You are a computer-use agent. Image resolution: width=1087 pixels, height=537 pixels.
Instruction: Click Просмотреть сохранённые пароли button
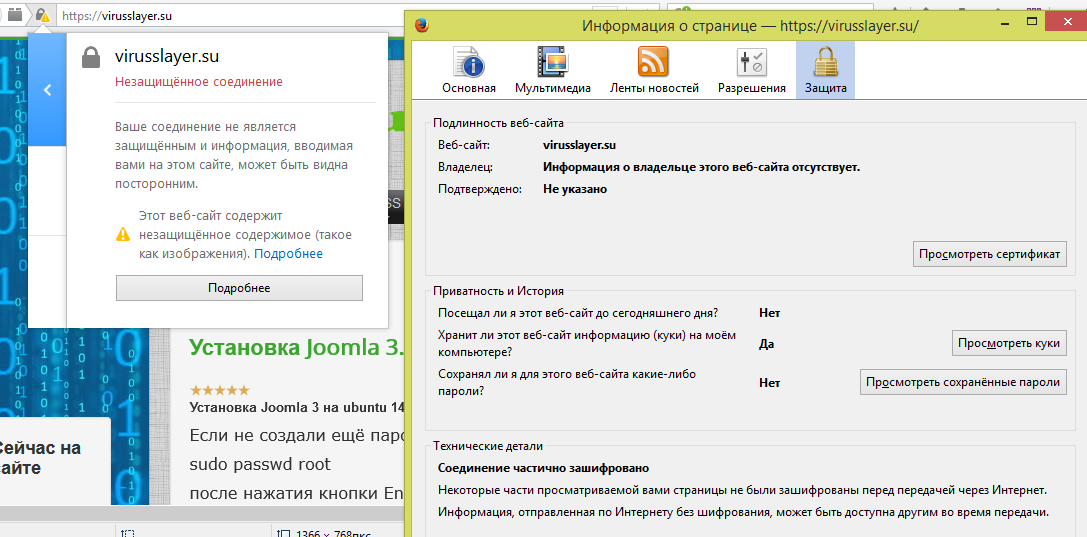point(963,382)
